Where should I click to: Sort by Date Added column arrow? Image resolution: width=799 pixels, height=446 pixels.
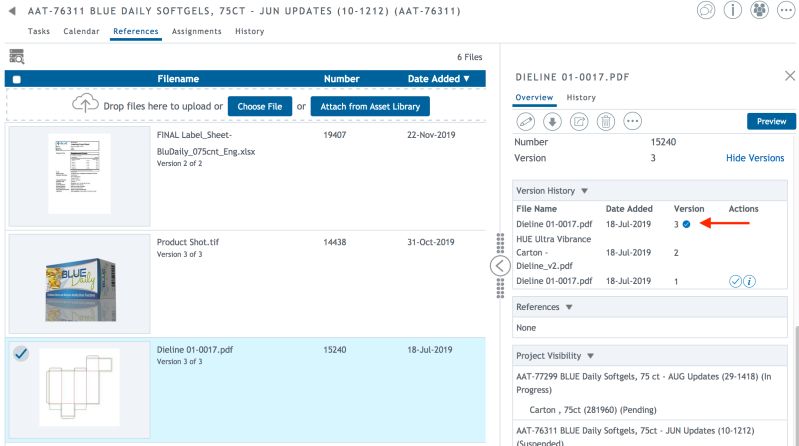466,78
